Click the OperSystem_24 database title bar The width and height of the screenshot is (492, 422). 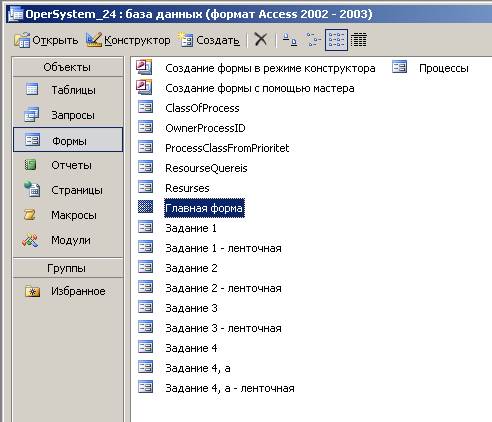tap(249, 14)
